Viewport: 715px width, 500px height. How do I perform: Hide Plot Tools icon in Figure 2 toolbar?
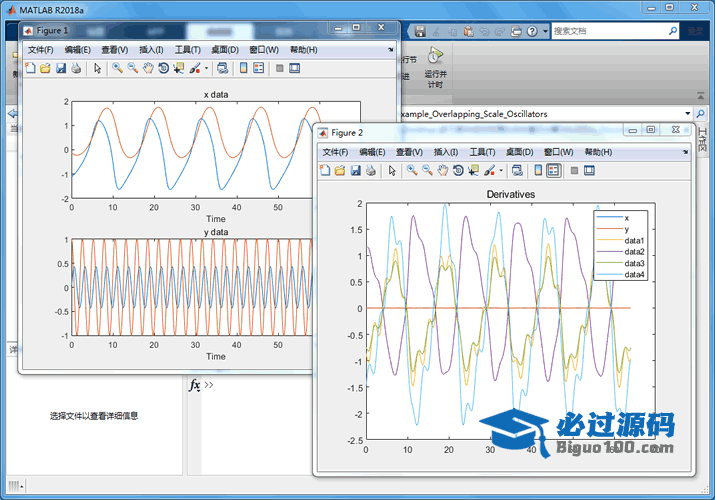coord(574,170)
